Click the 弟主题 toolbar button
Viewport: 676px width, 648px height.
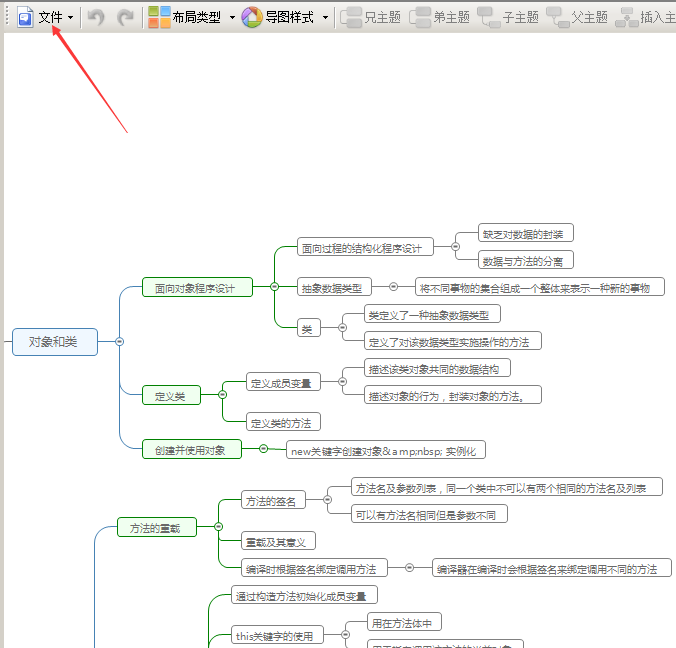point(440,17)
